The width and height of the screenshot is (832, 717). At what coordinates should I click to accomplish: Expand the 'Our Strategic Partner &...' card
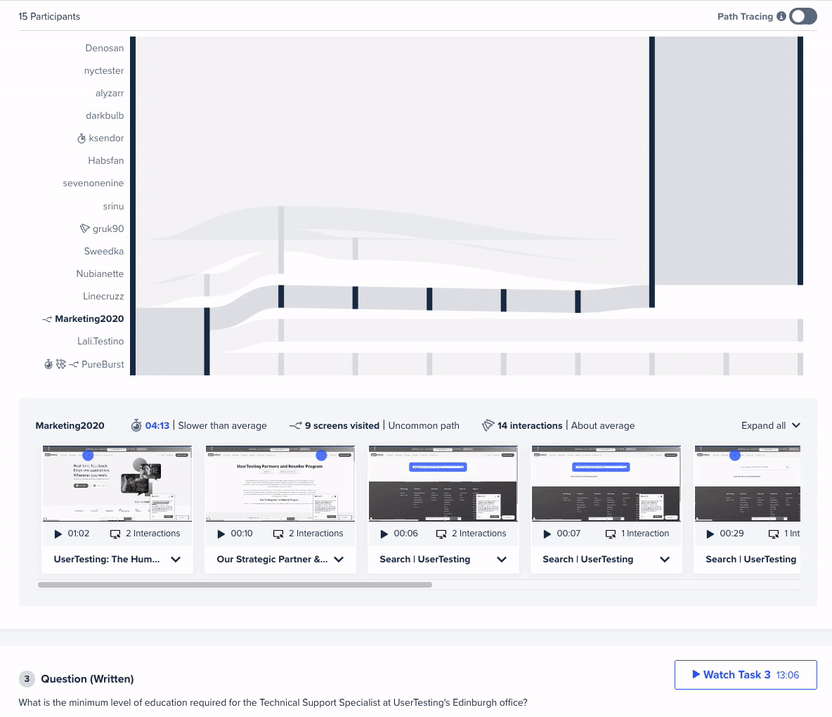tap(339, 560)
